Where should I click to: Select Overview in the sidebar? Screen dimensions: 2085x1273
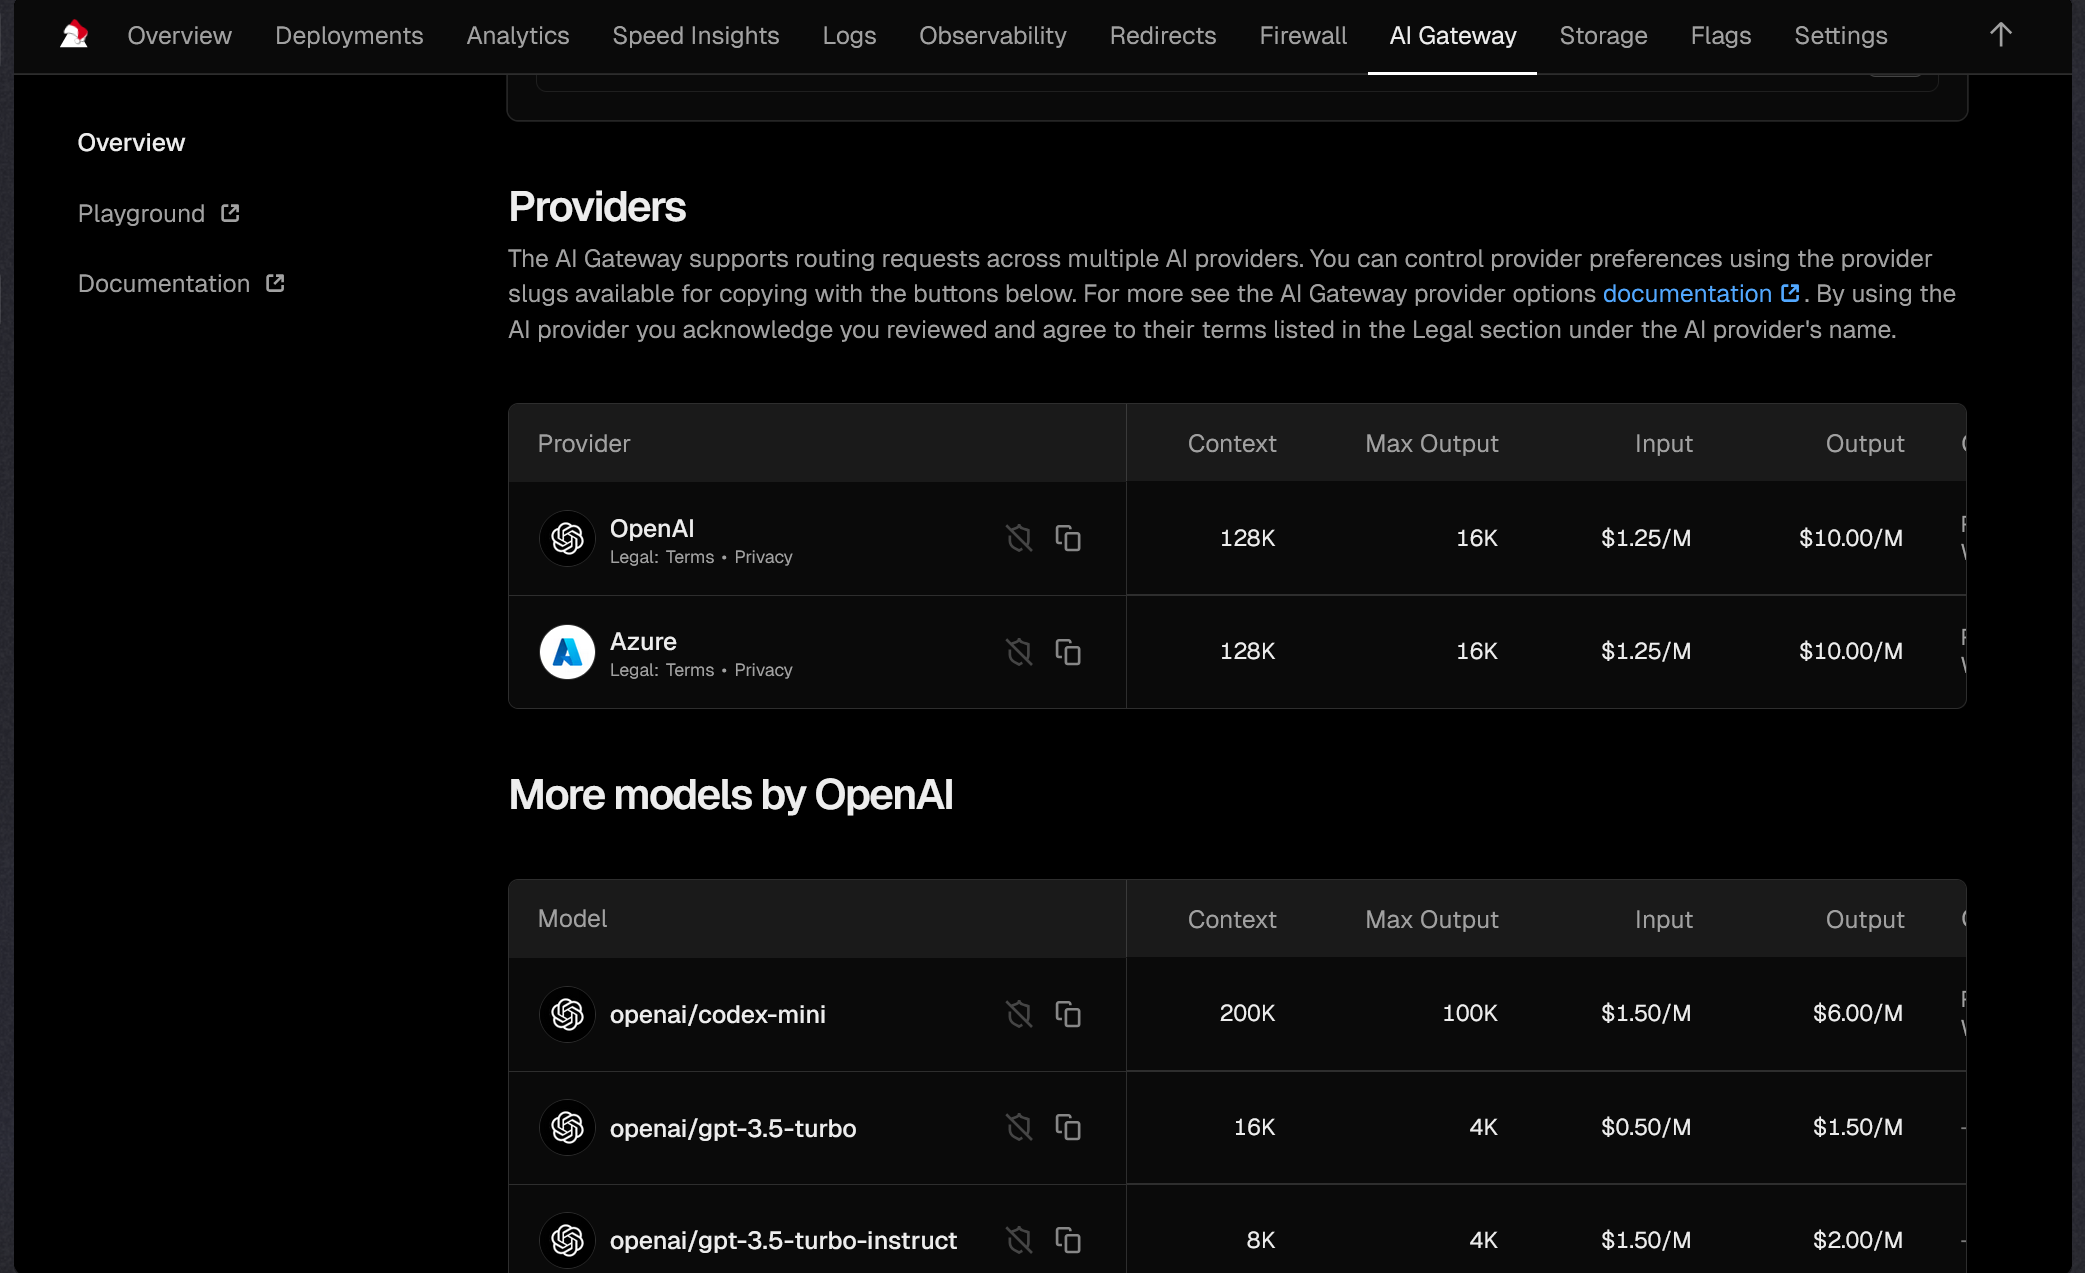[131, 143]
